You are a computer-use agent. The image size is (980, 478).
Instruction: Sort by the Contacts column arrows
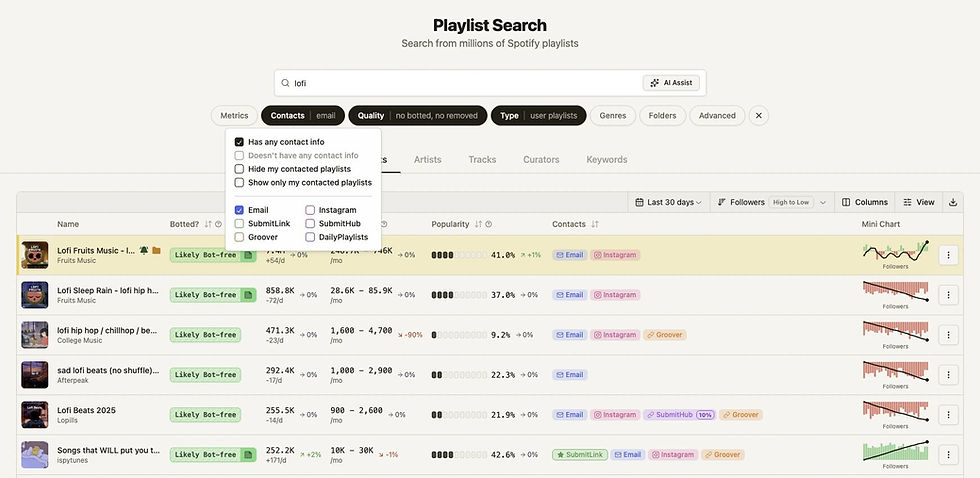click(594, 224)
